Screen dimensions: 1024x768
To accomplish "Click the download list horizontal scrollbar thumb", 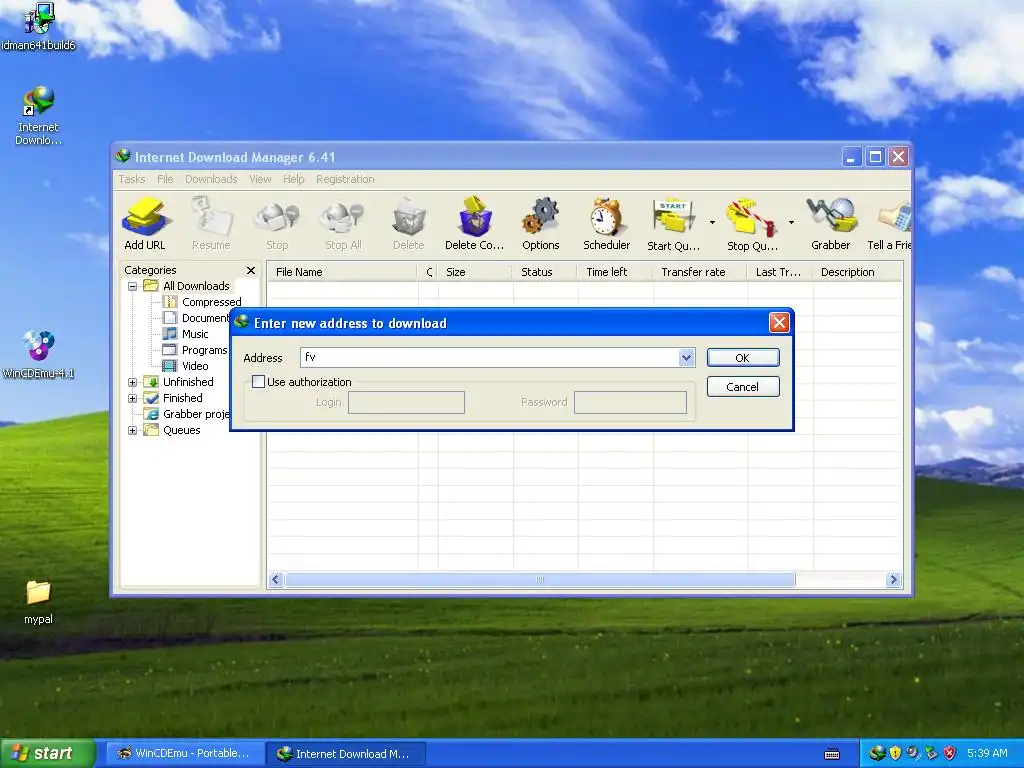I will click(x=540, y=579).
